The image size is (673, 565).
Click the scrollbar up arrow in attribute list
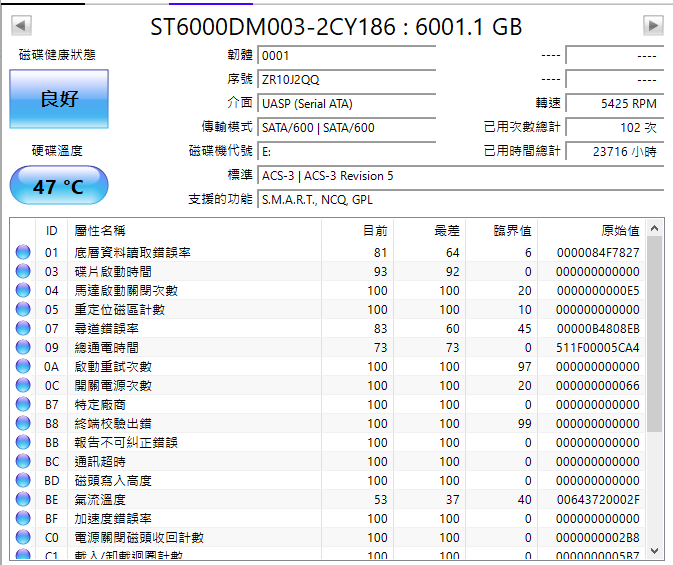tap(654, 228)
